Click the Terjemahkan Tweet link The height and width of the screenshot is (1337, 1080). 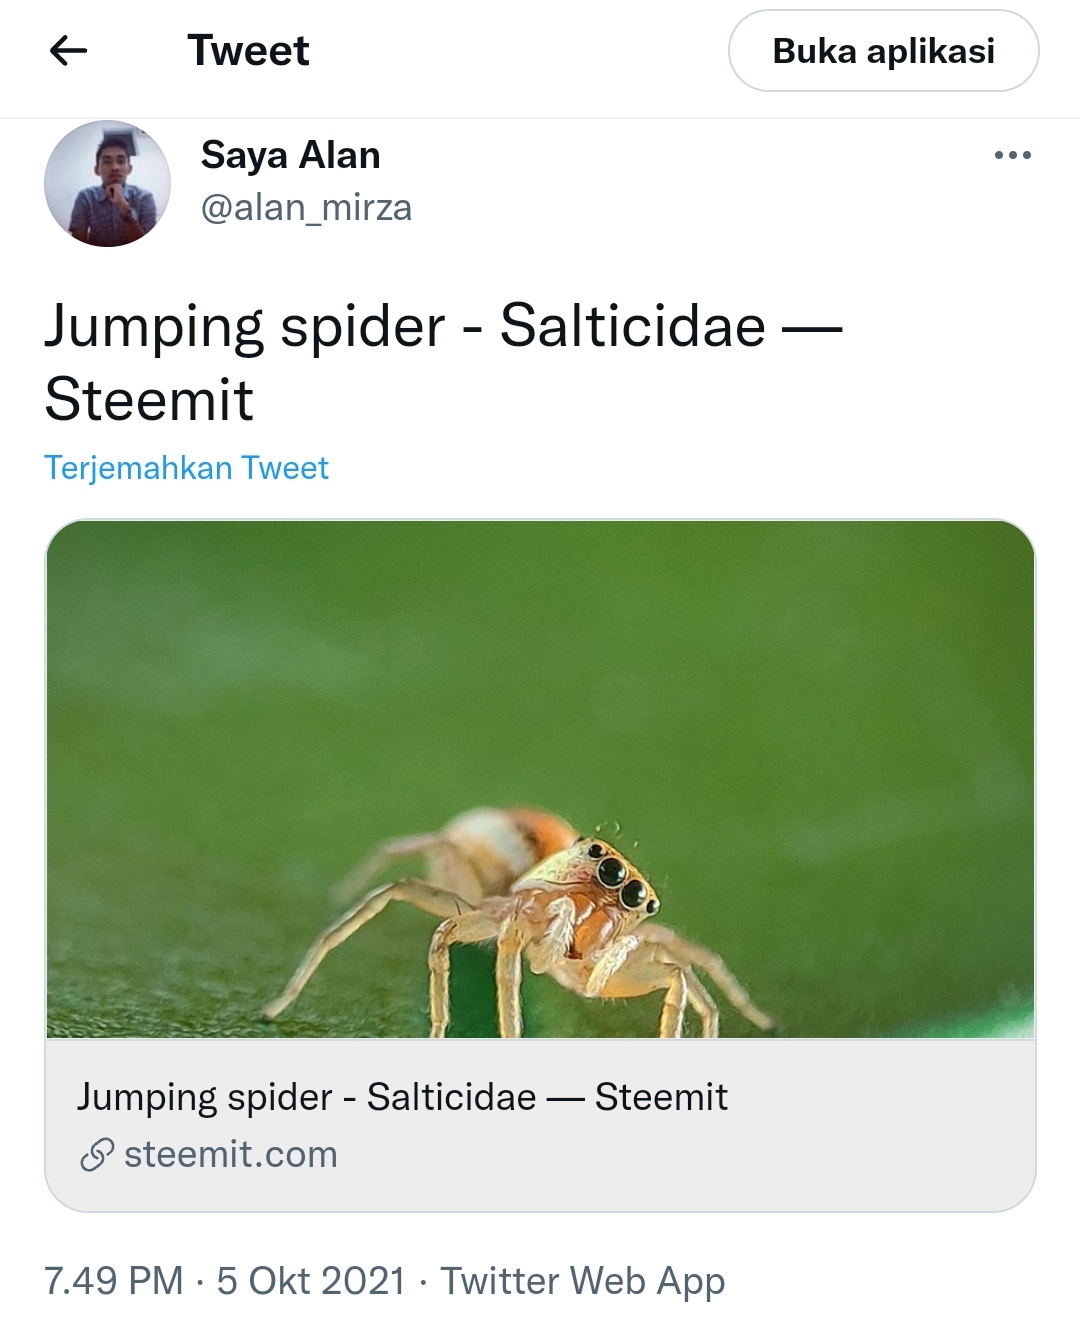coord(186,468)
